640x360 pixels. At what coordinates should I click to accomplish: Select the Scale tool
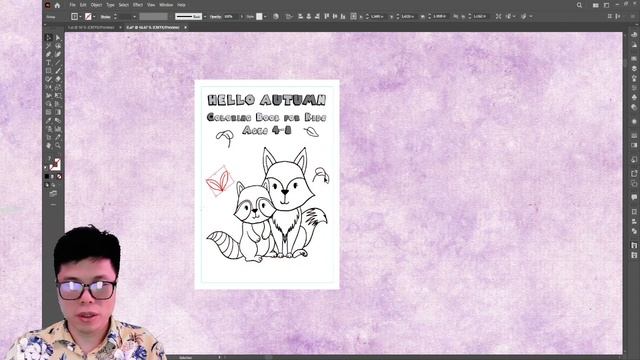tap(58, 87)
